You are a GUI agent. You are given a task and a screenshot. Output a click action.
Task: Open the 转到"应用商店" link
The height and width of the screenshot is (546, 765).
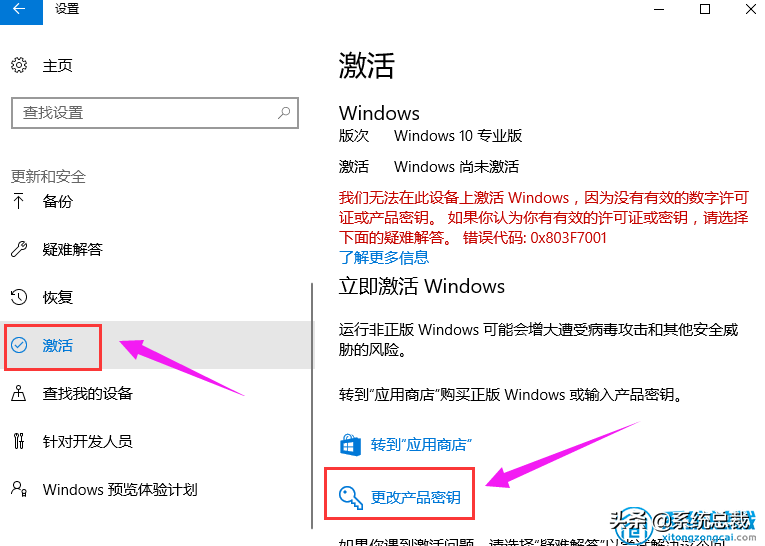coord(421,445)
